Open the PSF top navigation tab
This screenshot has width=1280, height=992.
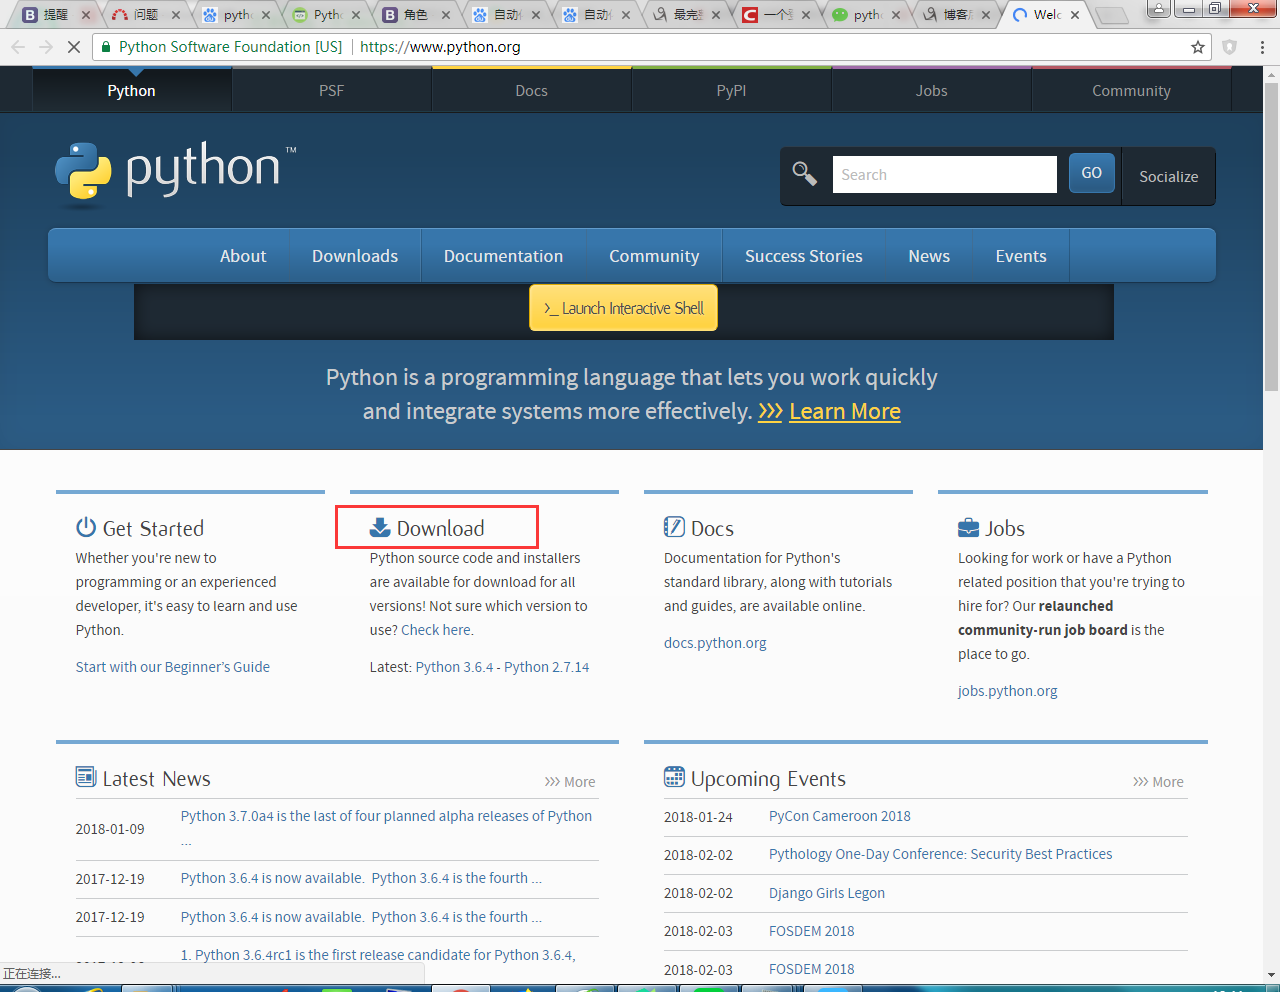click(x=332, y=90)
